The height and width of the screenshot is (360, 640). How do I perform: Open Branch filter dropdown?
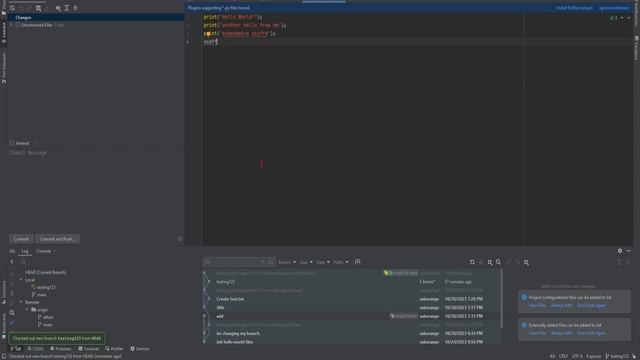pos(287,262)
